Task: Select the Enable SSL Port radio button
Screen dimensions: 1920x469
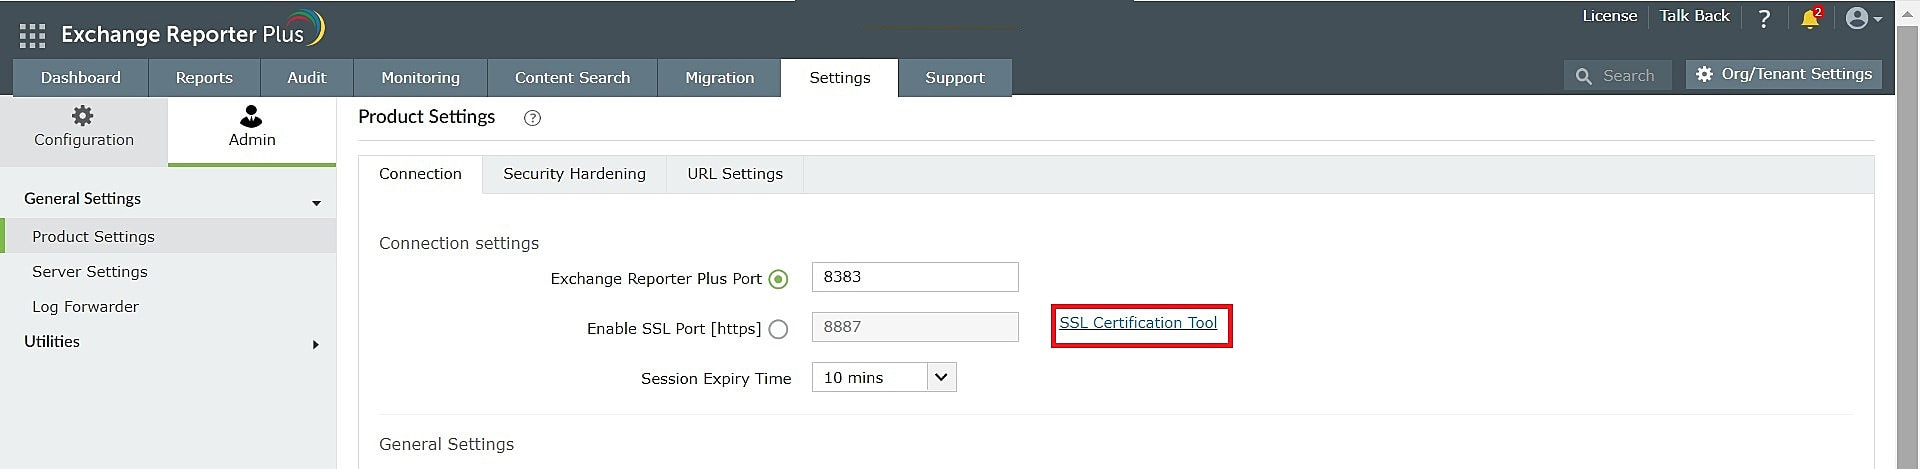Action: pyautogui.click(x=778, y=329)
